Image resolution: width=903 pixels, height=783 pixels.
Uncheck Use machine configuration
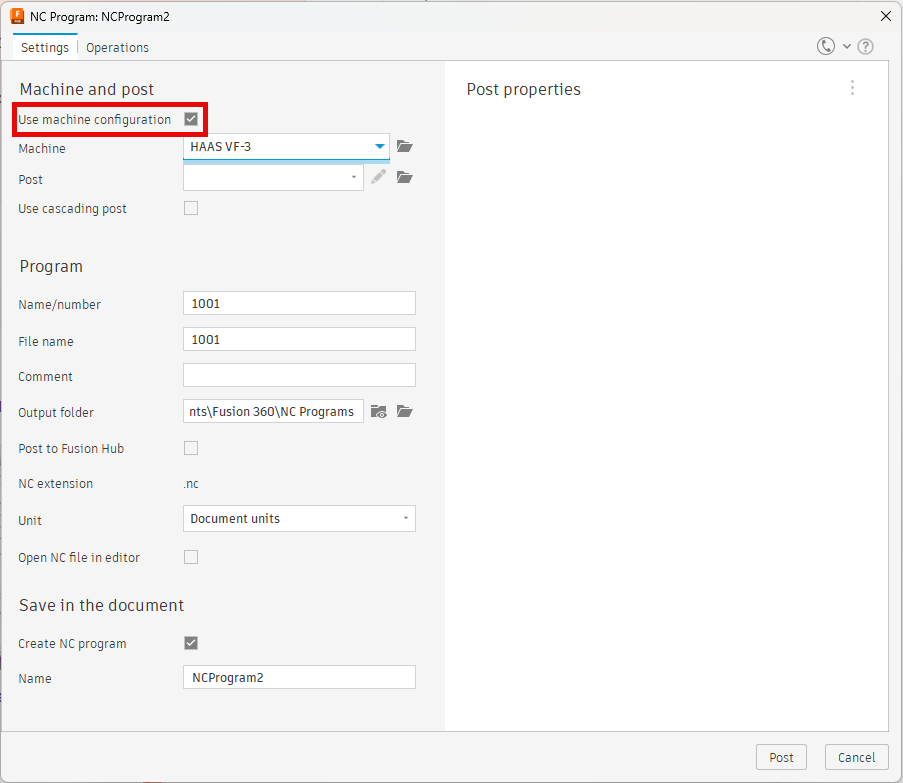pos(191,119)
